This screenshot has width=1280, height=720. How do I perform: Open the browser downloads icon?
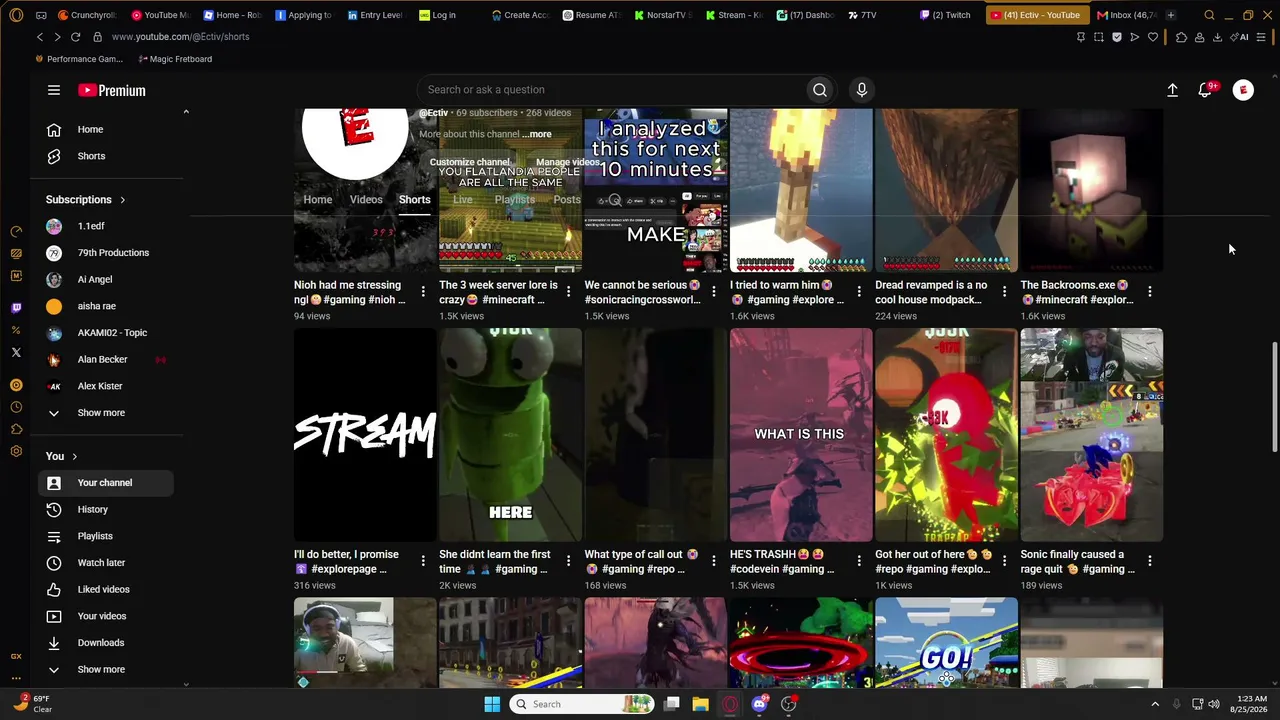(1217, 37)
